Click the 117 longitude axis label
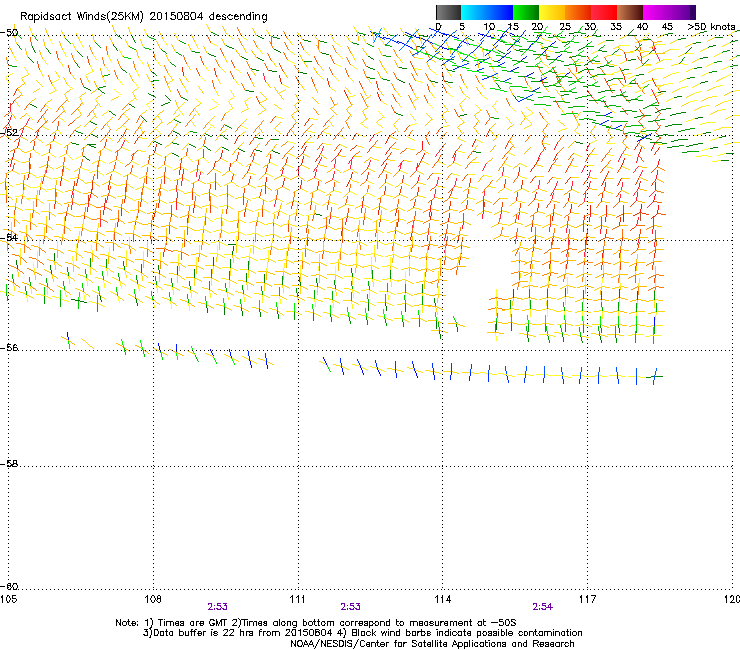 point(588,599)
